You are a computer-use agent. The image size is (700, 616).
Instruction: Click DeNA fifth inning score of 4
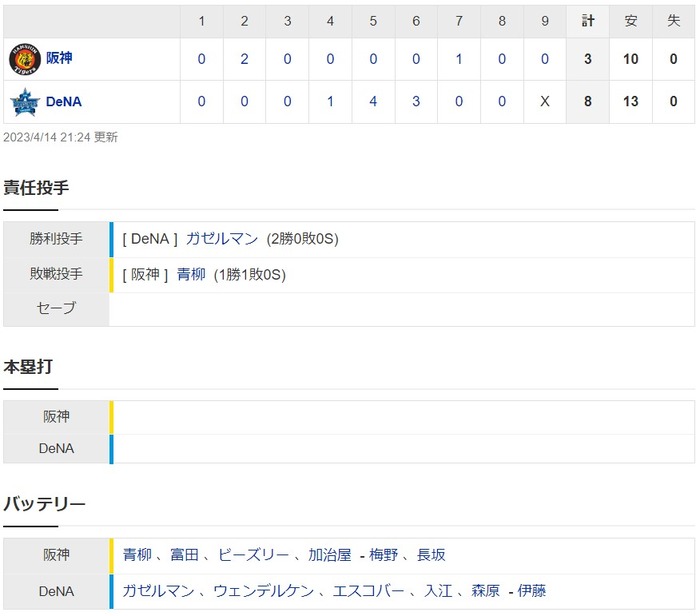click(373, 101)
